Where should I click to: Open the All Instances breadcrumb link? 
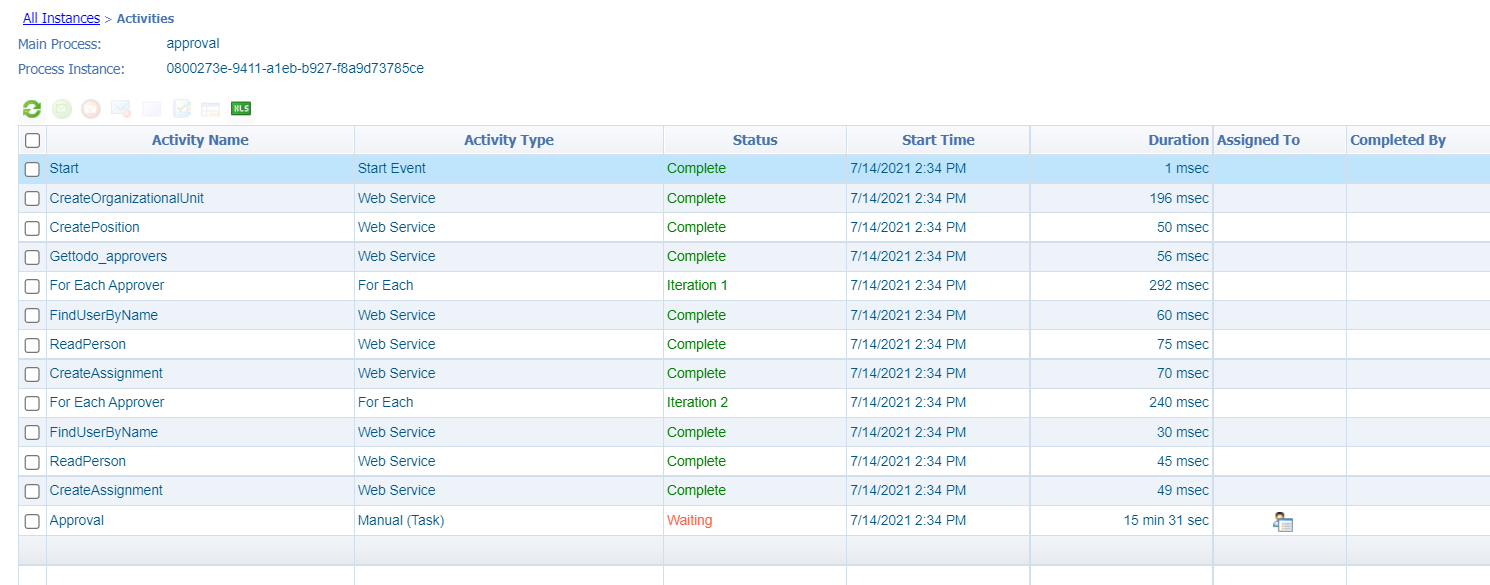coord(61,18)
